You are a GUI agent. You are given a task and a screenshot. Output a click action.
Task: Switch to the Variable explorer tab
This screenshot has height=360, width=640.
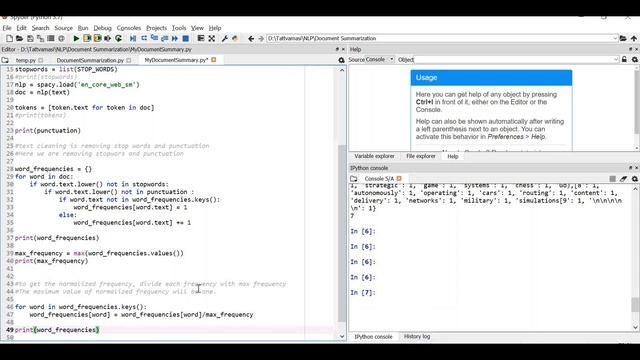[x=374, y=156]
